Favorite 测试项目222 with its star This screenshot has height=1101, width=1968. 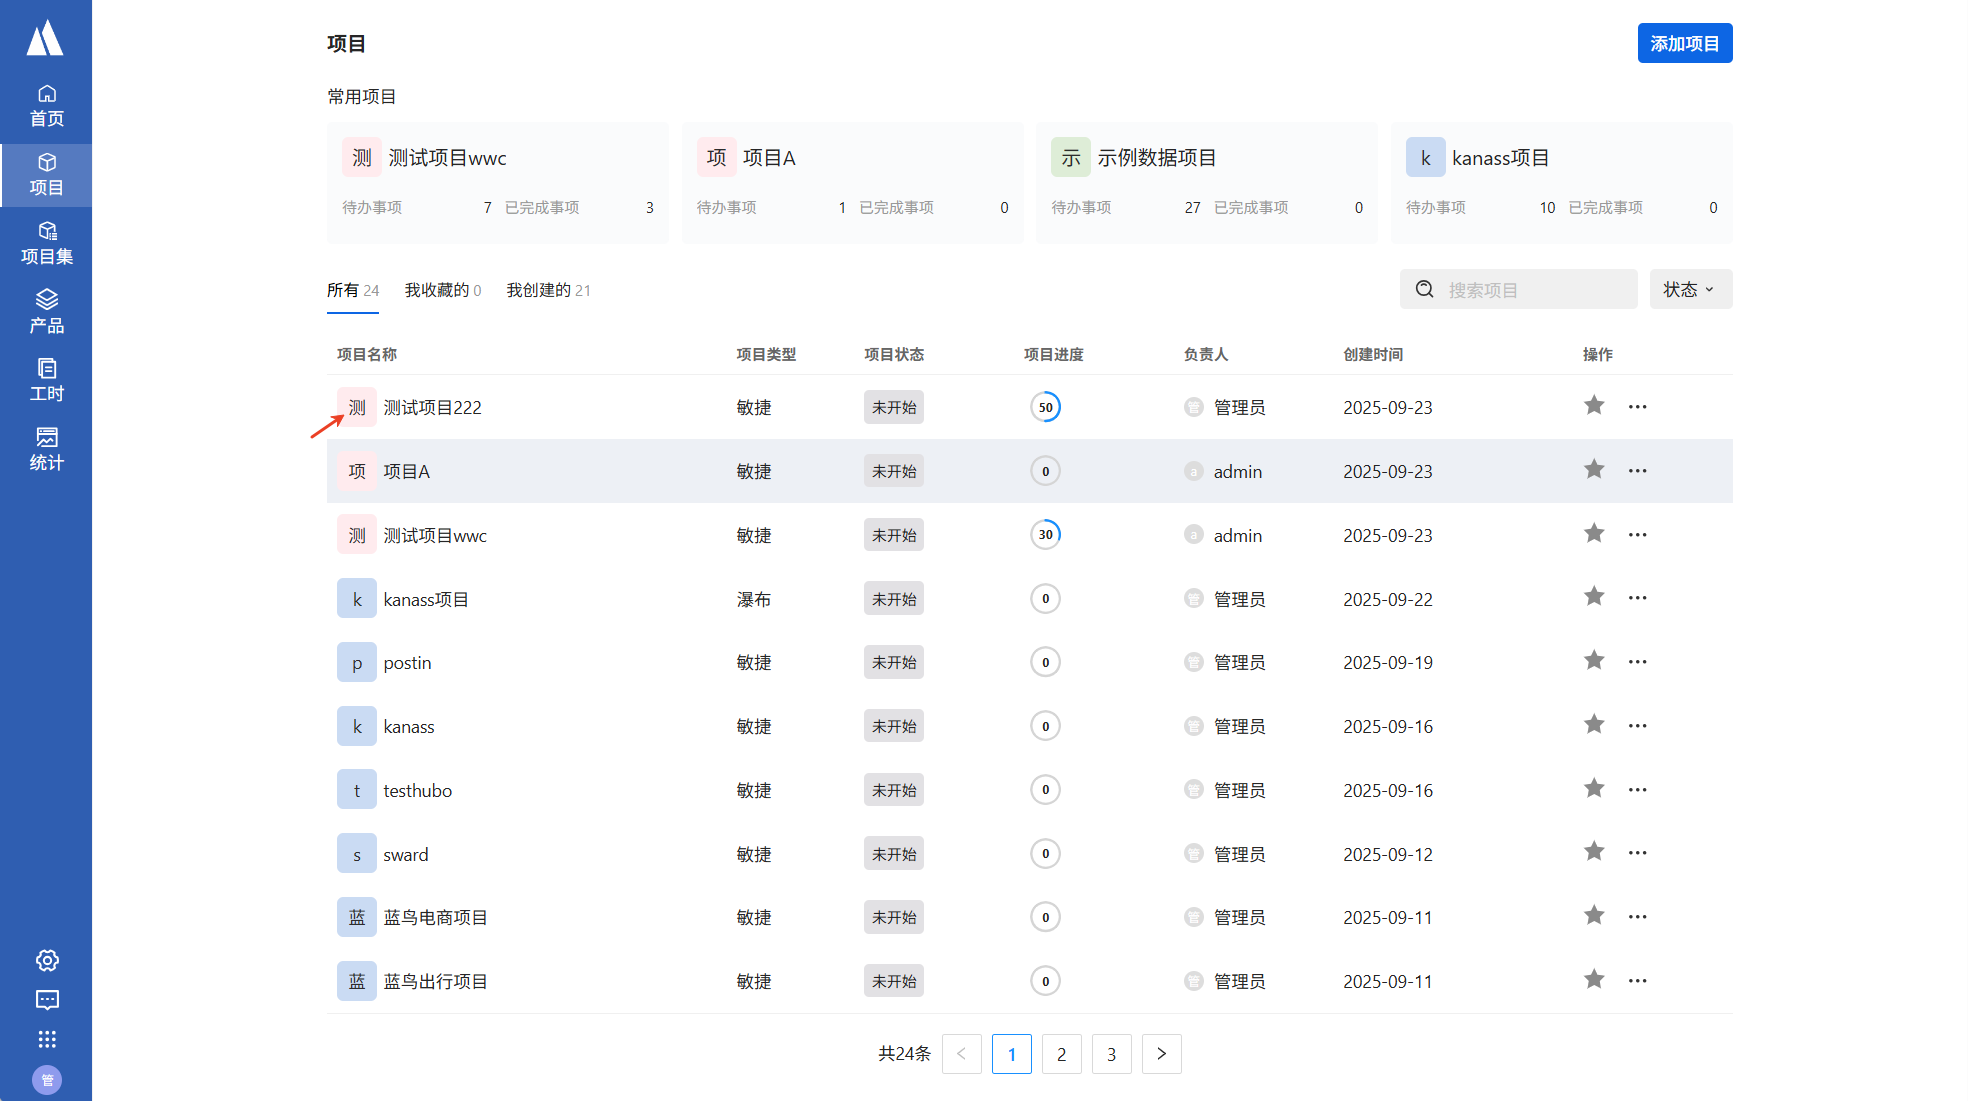point(1594,405)
